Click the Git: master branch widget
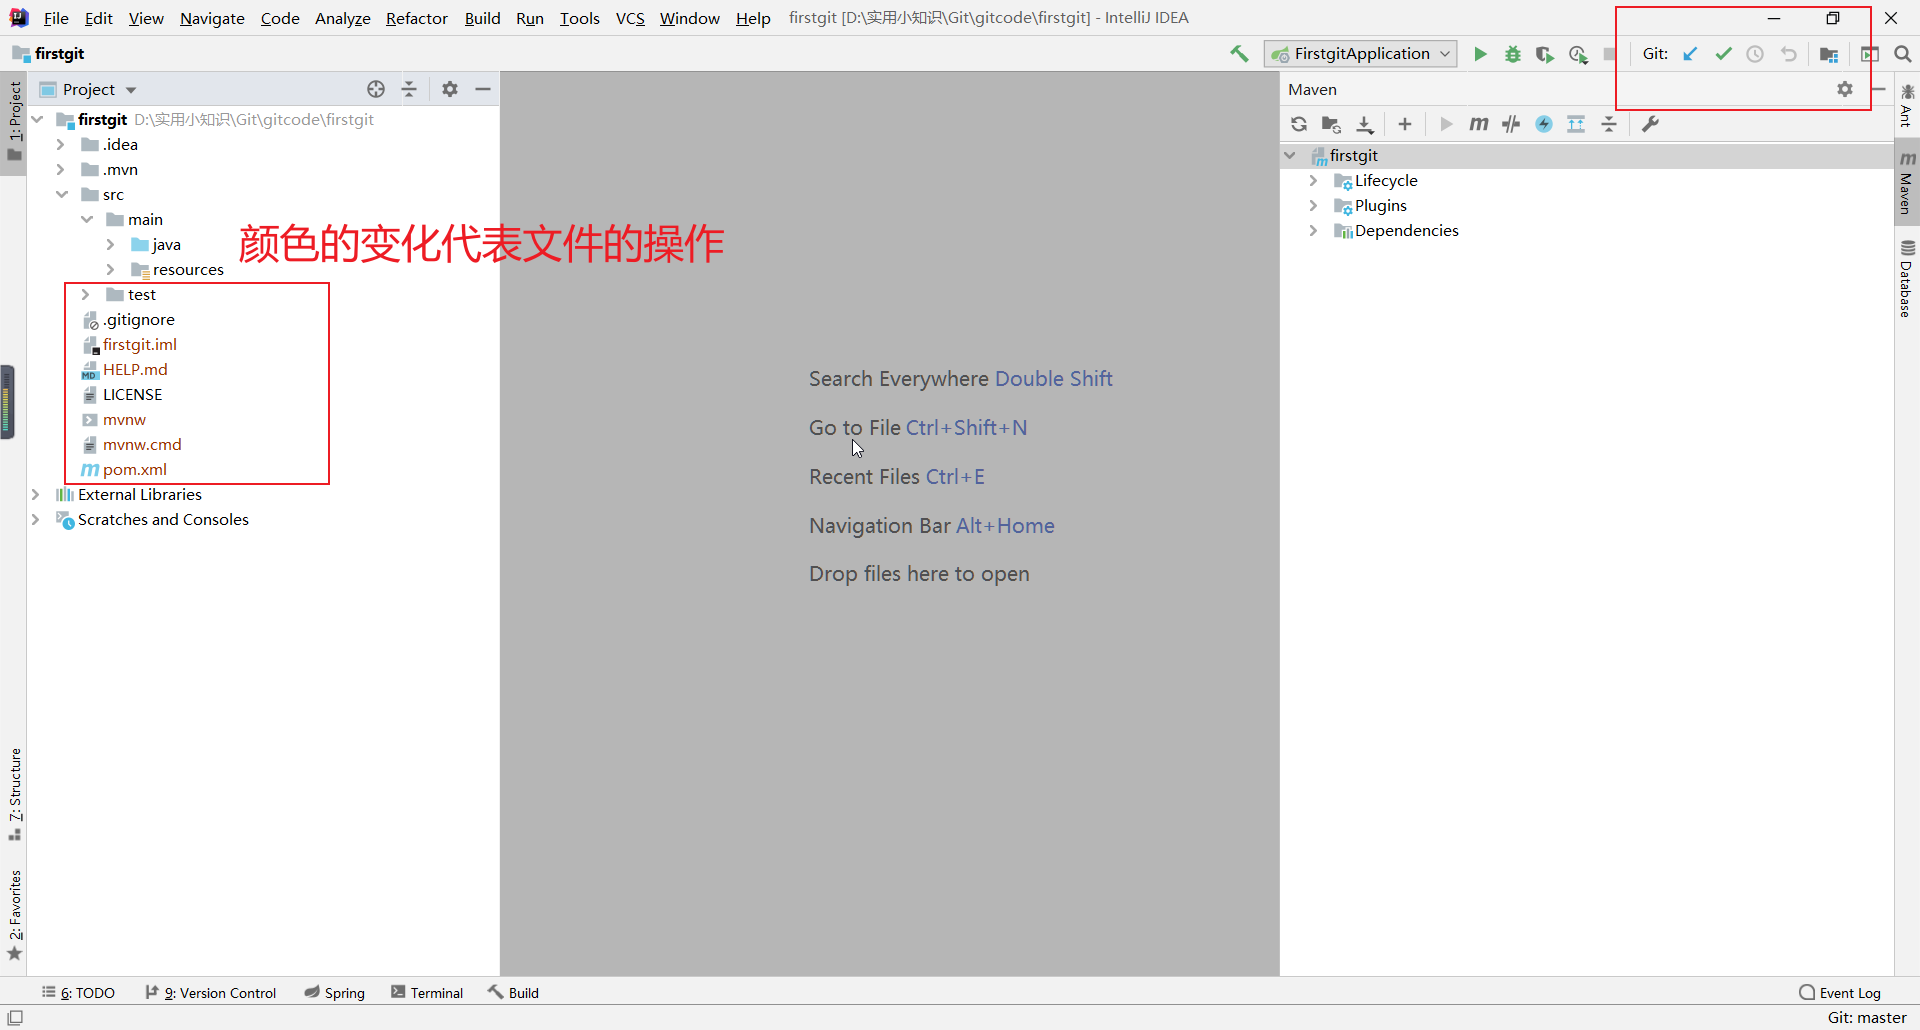Screen dimensions: 1920x1030 [x=1867, y=1017]
